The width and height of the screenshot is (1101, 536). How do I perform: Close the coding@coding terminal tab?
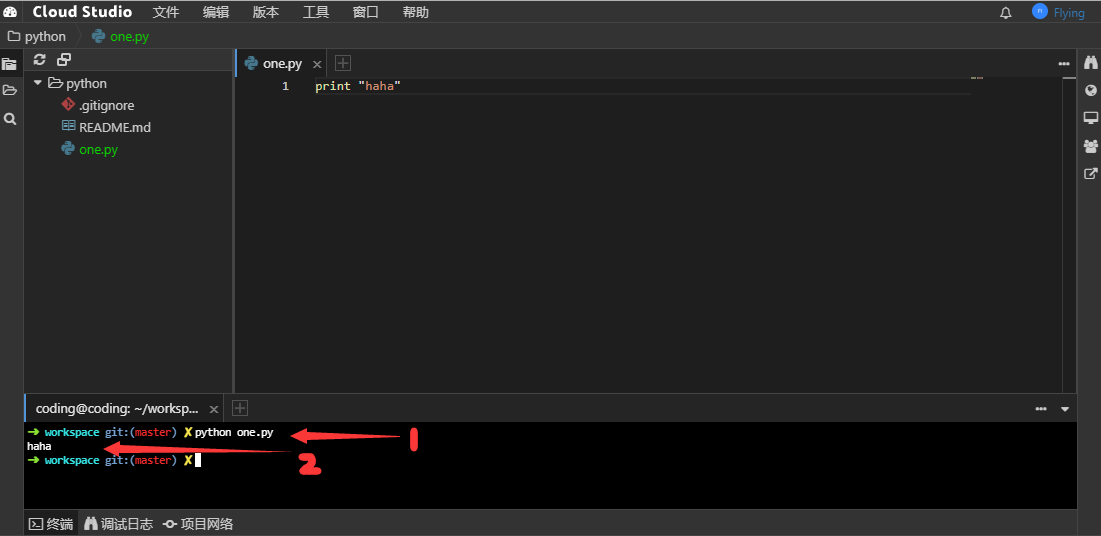214,409
